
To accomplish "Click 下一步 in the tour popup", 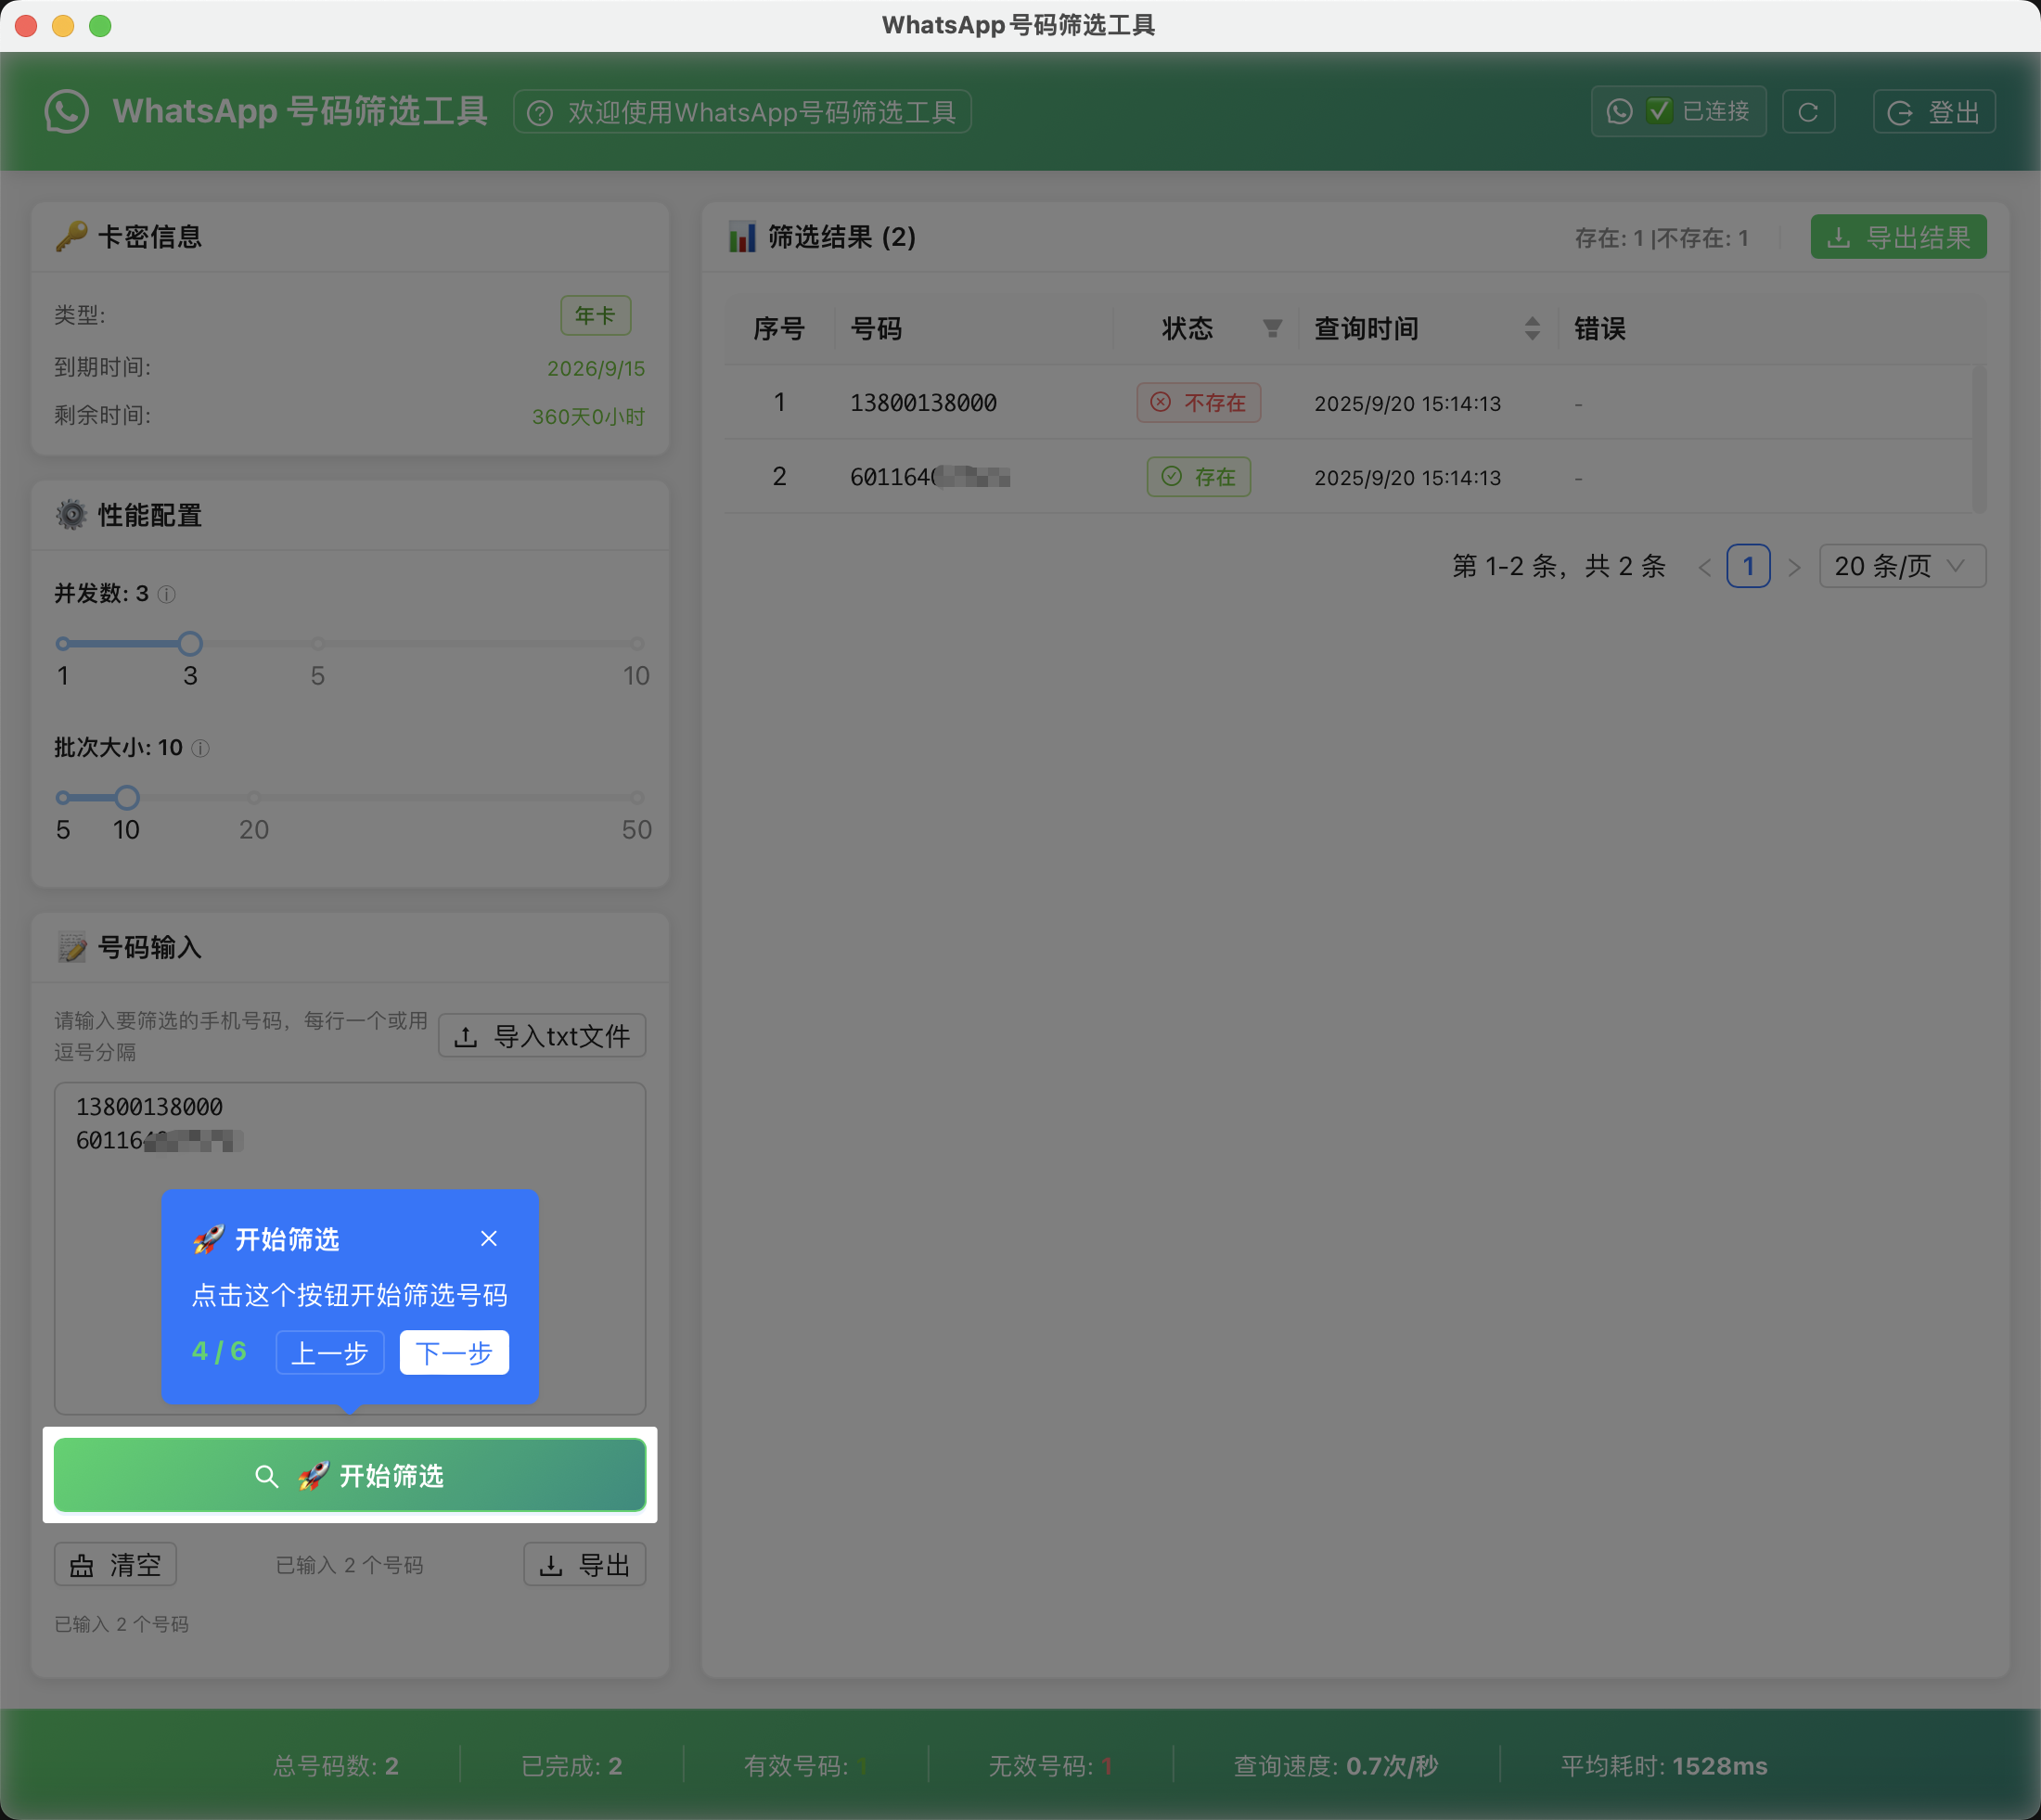I will (453, 1352).
